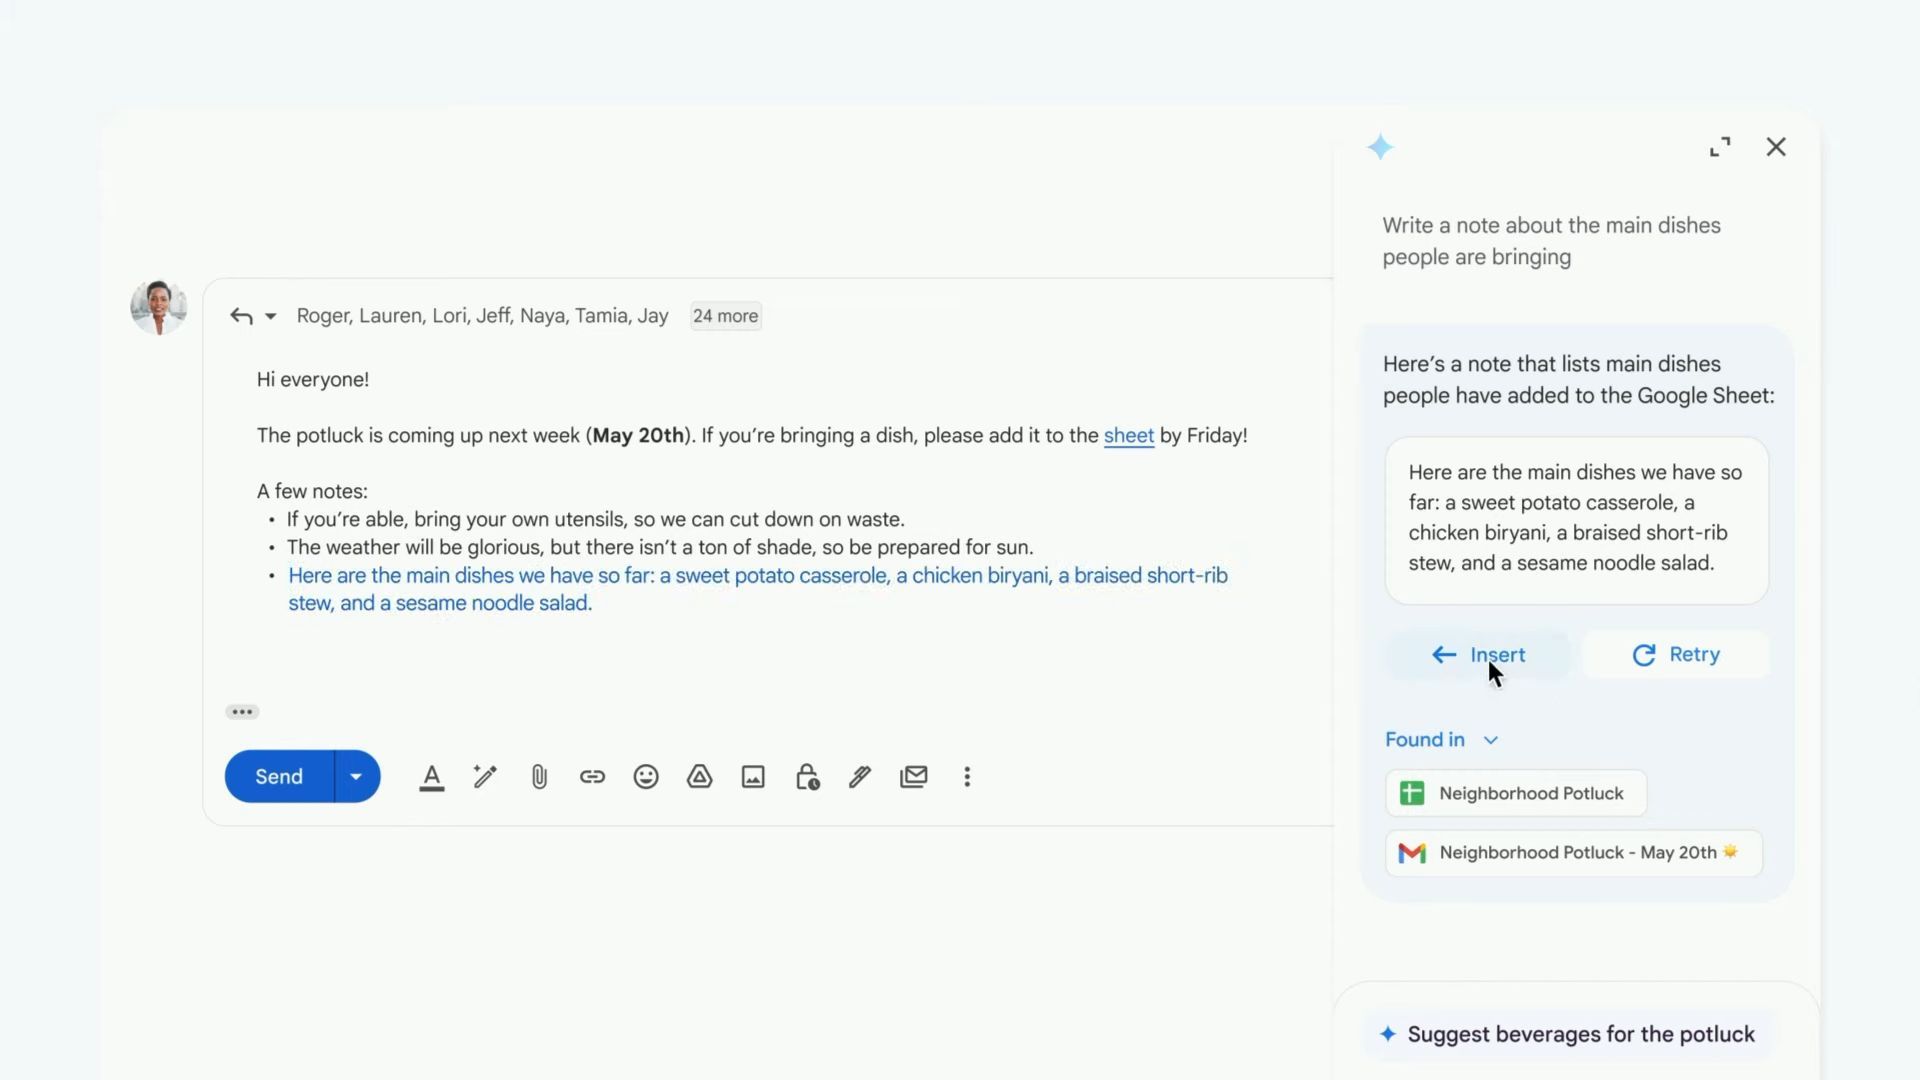
Task: Click the Gemini sparkle icon
Action: [x=1381, y=147]
